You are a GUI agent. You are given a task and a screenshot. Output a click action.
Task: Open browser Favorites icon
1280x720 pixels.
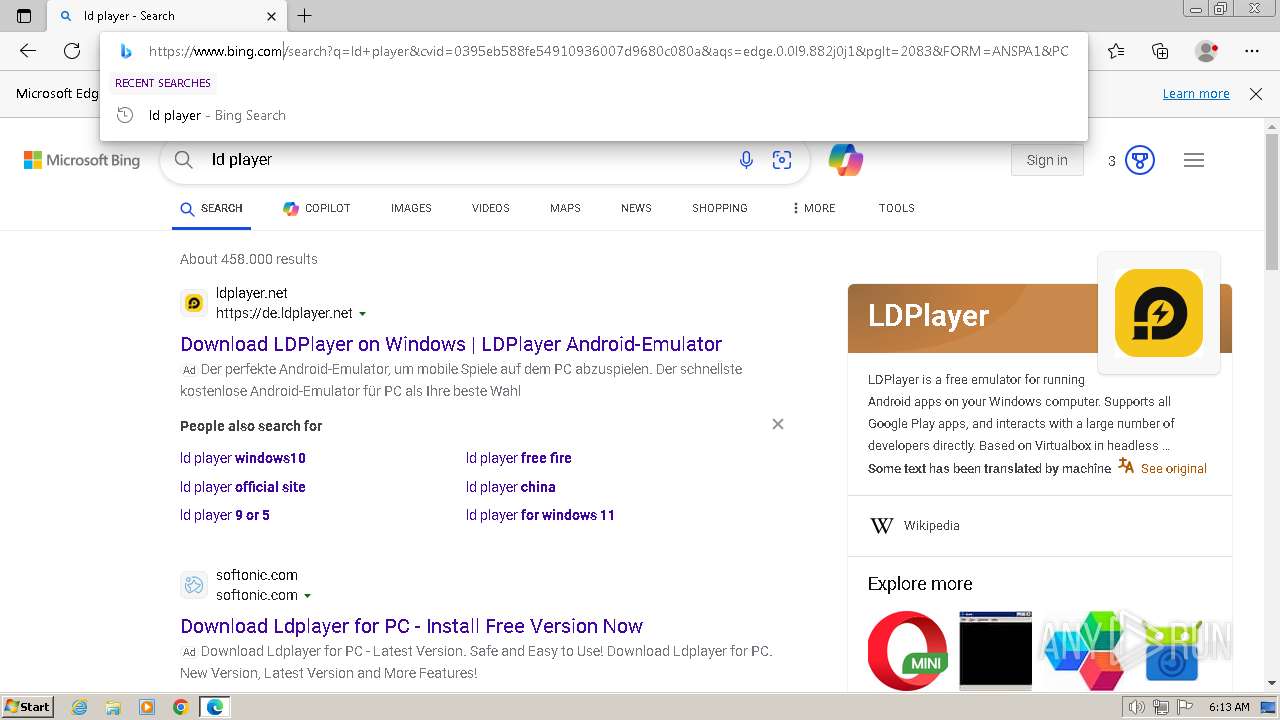[1116, 51]
